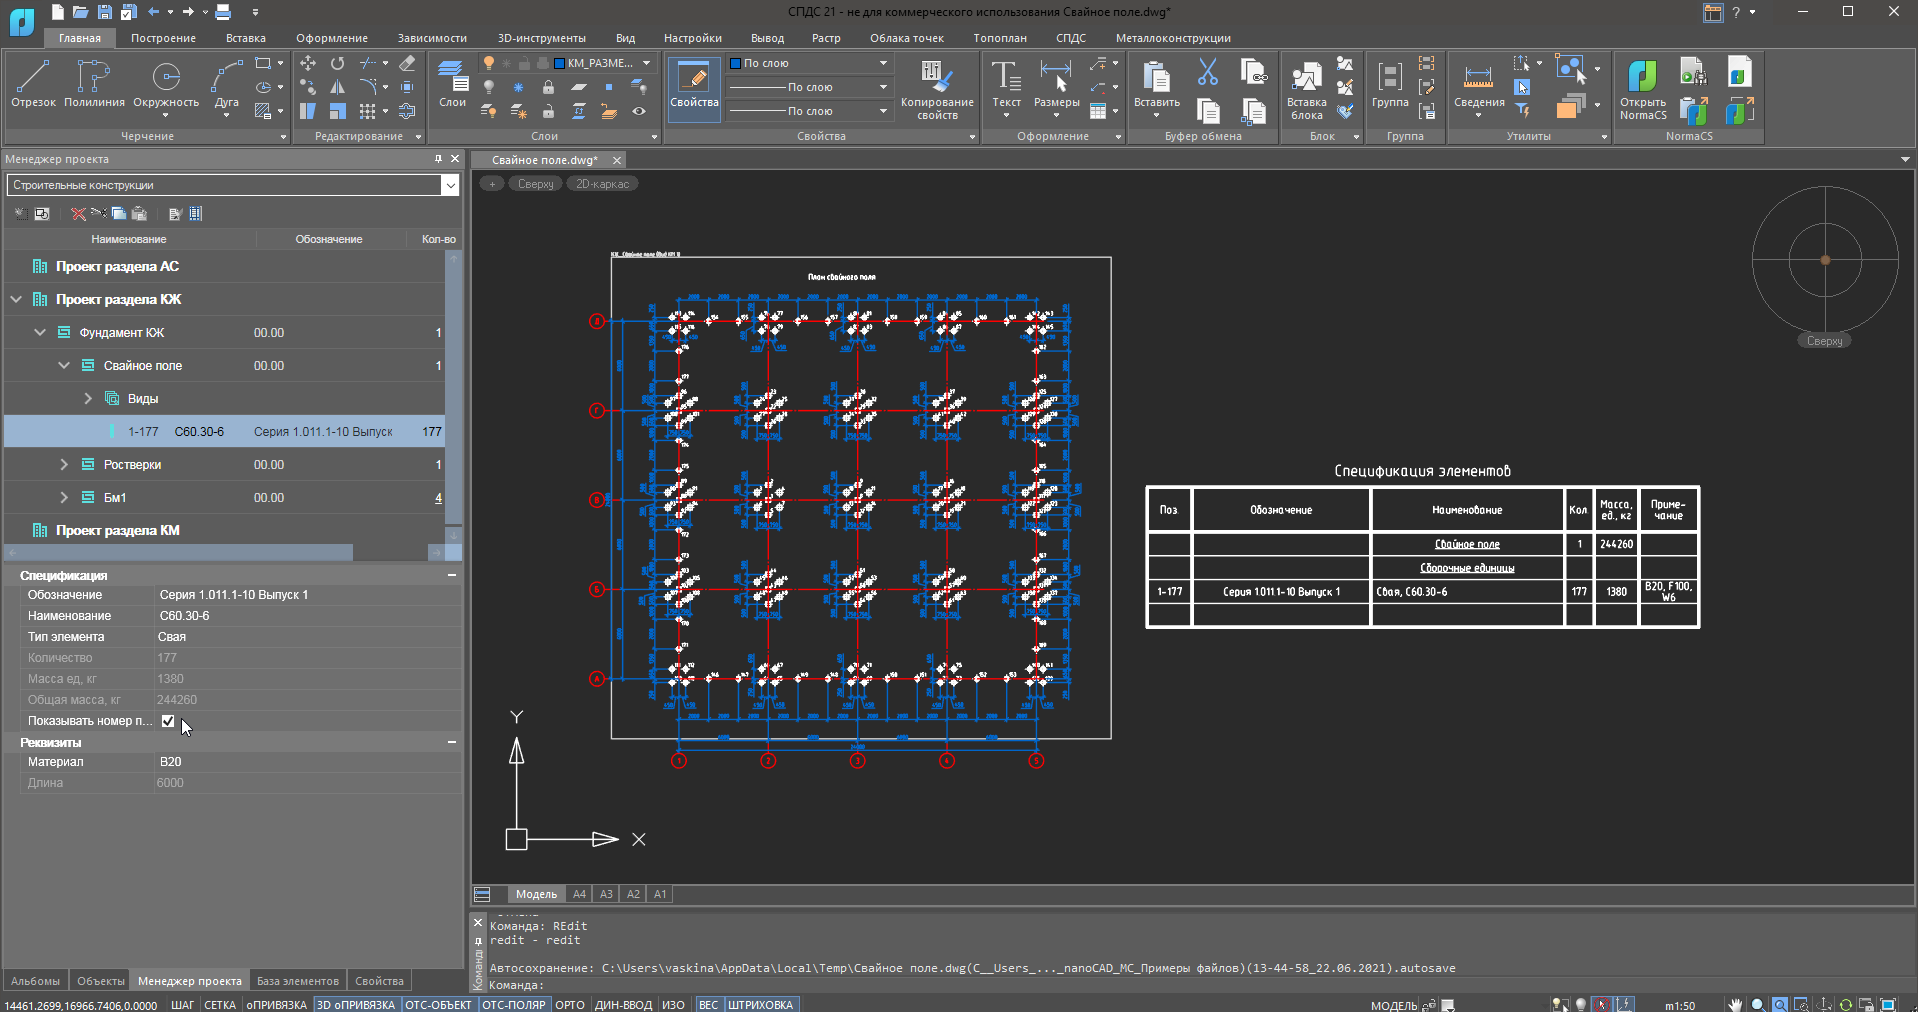Click the blue layer color swatch KM_РАЗМЕ
This screenshot has height=1012, width=1920.
[x=559, y=63]
